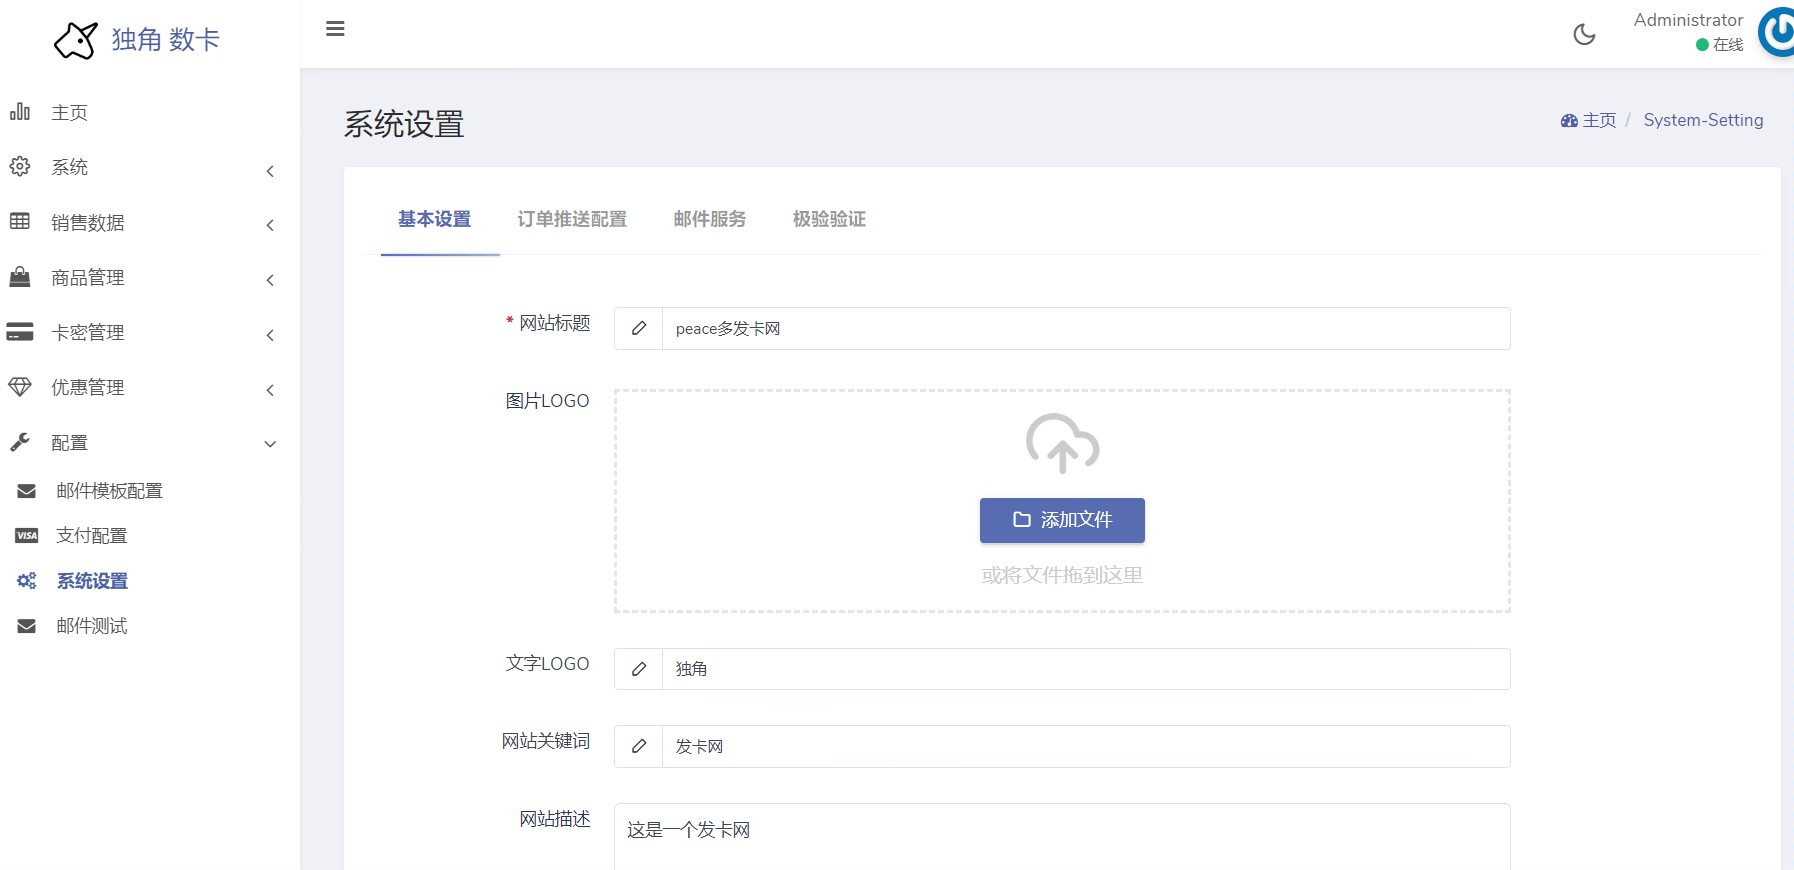Click the envelope icon beside 邮件测试
Viewport: 1794px width, 870px height.
tap(27, 626)
